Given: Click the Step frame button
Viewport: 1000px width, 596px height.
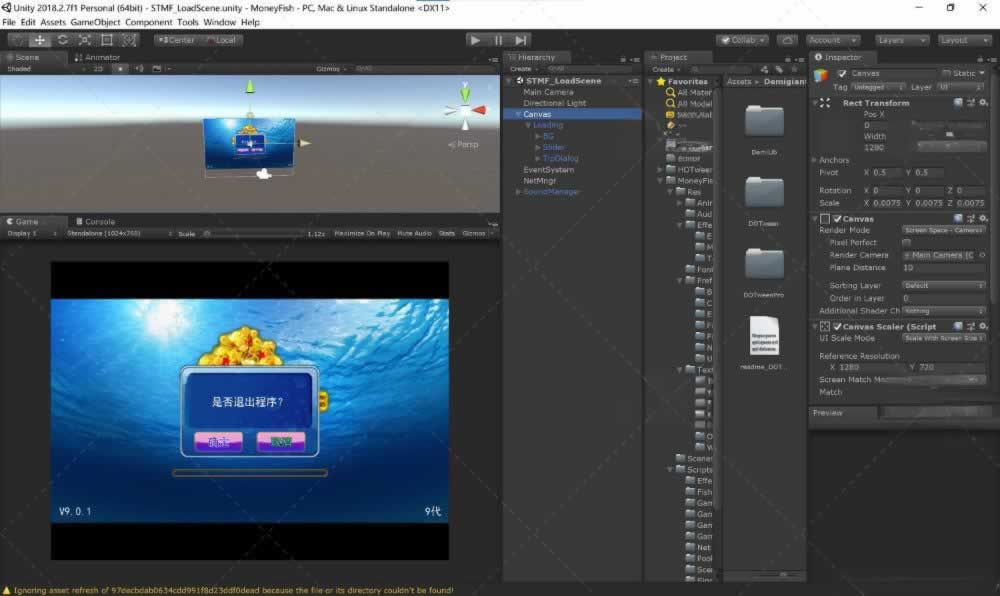Looking at the screenshot, I should click(x=521, y=40).
